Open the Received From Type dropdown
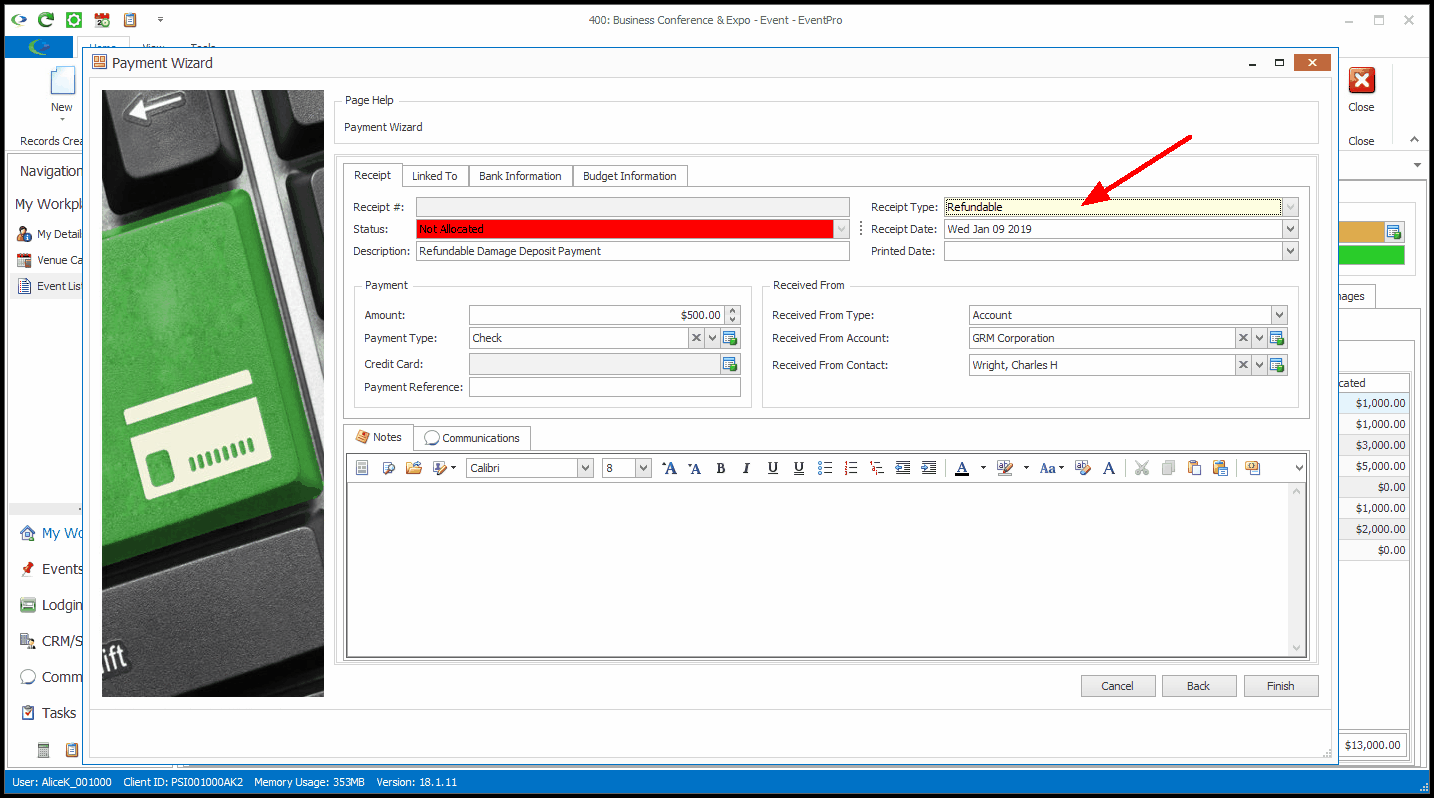 pos(1279,315)
